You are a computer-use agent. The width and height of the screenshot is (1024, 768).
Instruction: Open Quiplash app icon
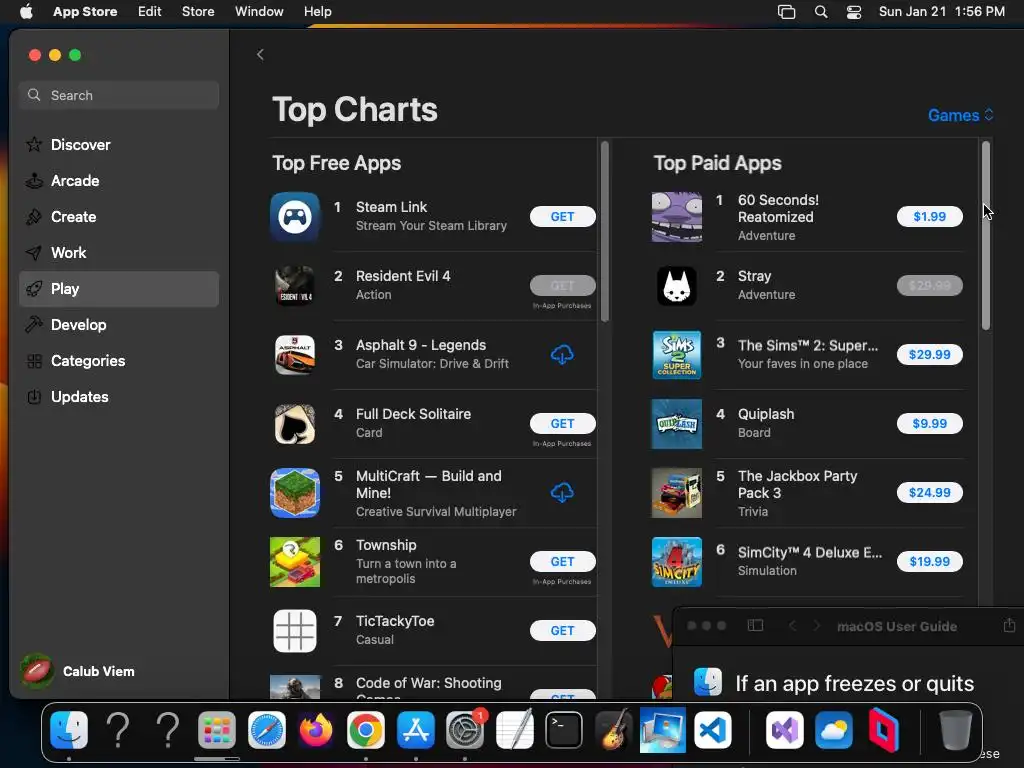tap(677, 424)
